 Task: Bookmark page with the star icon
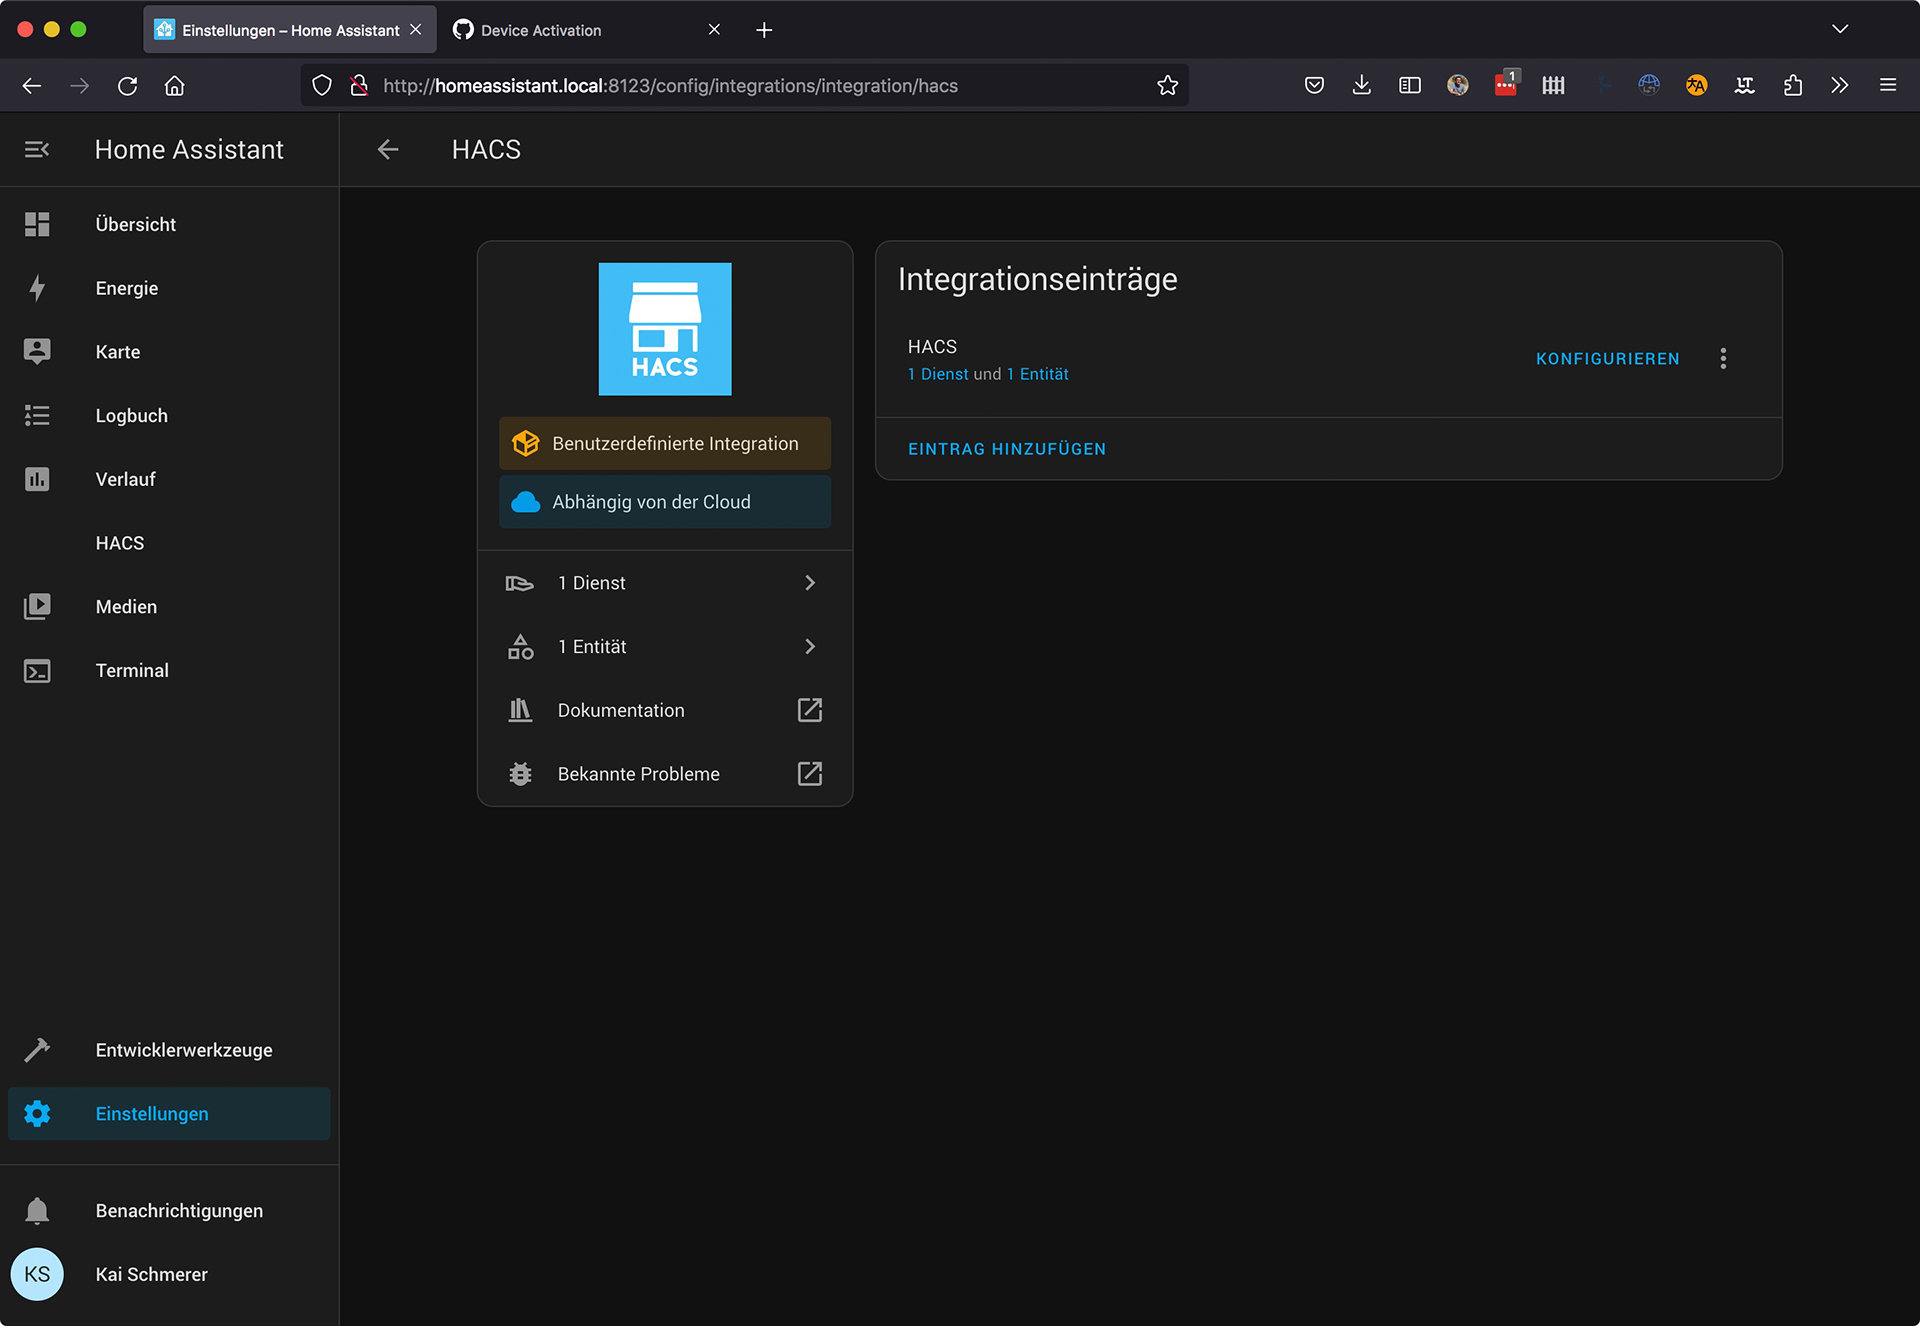coord(1167,86)
